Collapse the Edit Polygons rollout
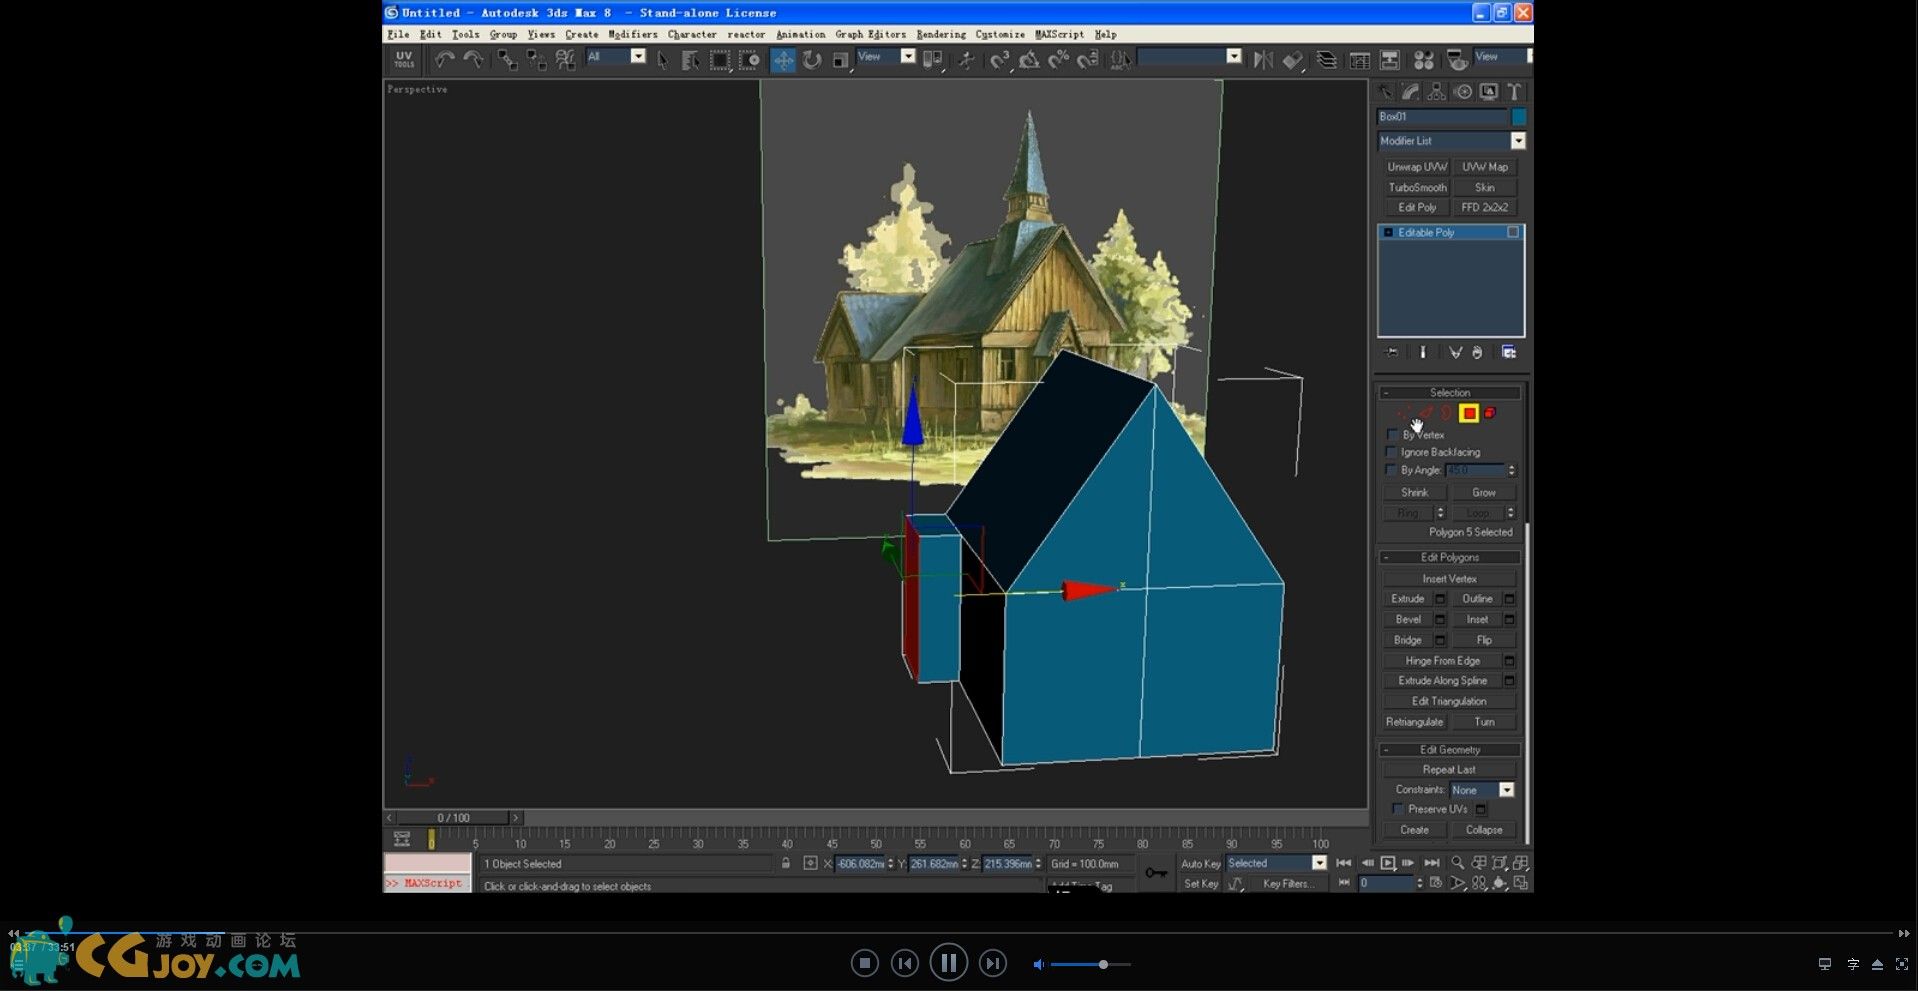Viewport: 1918px width, 991px height. pyautogui.click(x=1449, y=557)
